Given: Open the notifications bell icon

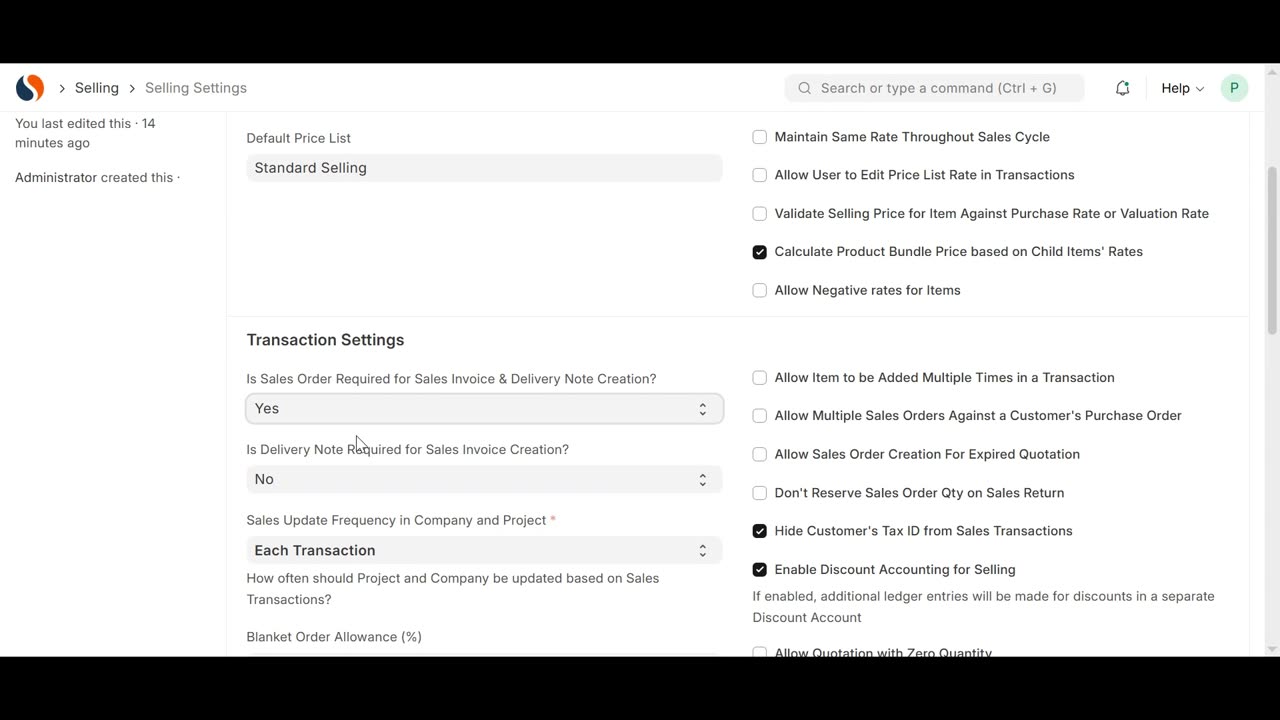Looking at the screenshot, I should click(1122, 88).
